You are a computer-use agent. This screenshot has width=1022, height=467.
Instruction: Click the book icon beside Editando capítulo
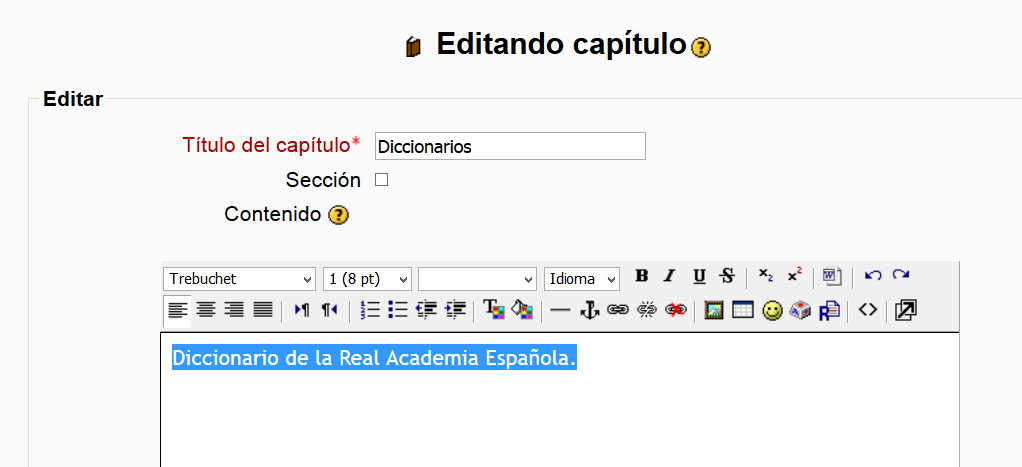pos(413,47)
